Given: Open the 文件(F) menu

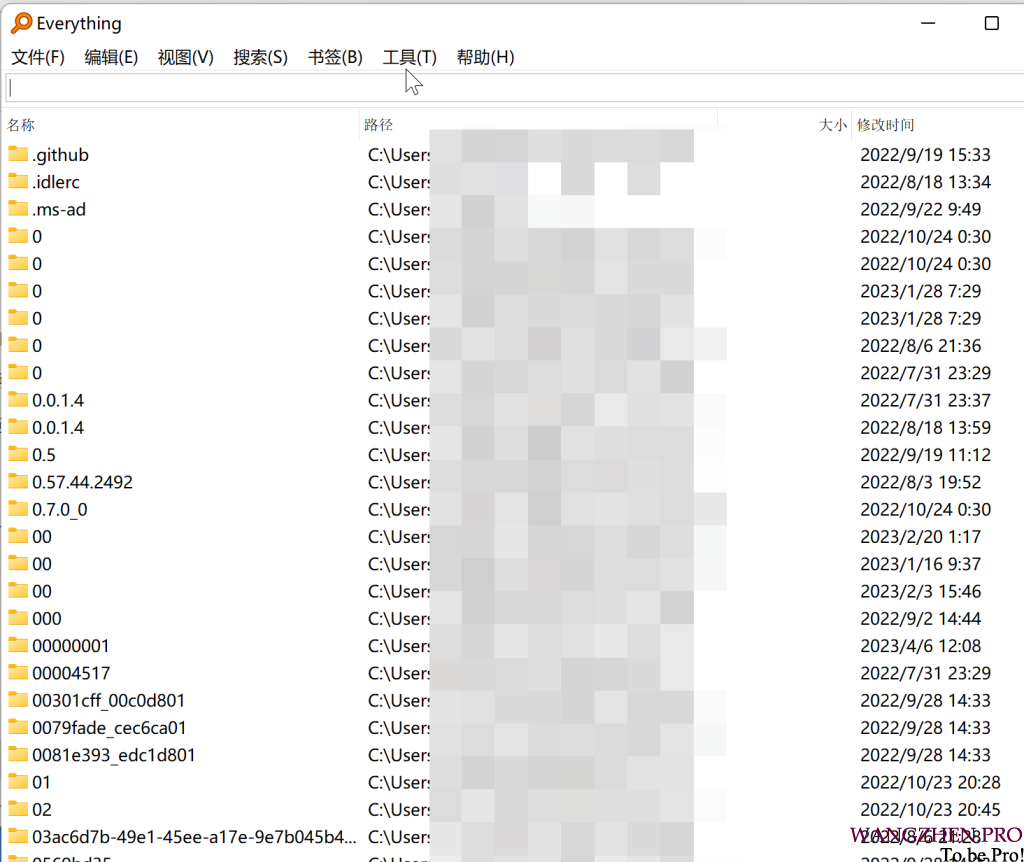Looking at the screenshot, I should pos(38,57).
